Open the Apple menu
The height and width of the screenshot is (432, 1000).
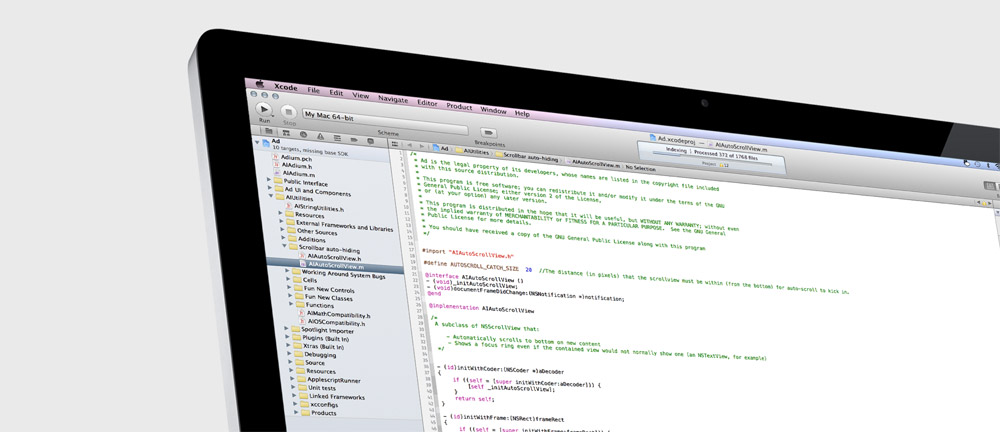[x=260, y=84]
